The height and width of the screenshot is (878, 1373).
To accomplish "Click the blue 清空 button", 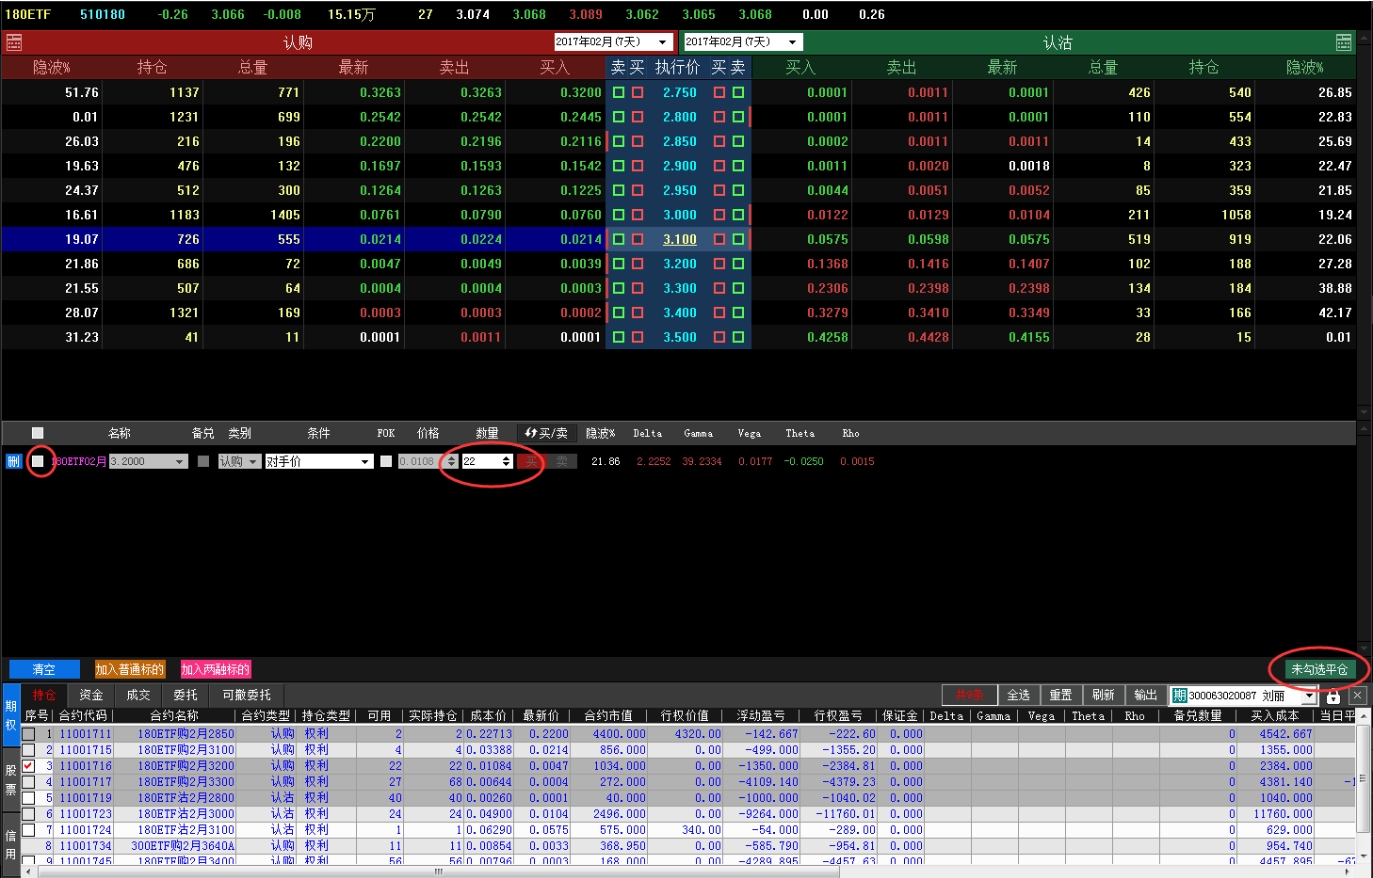I will [x=44, y=669].
